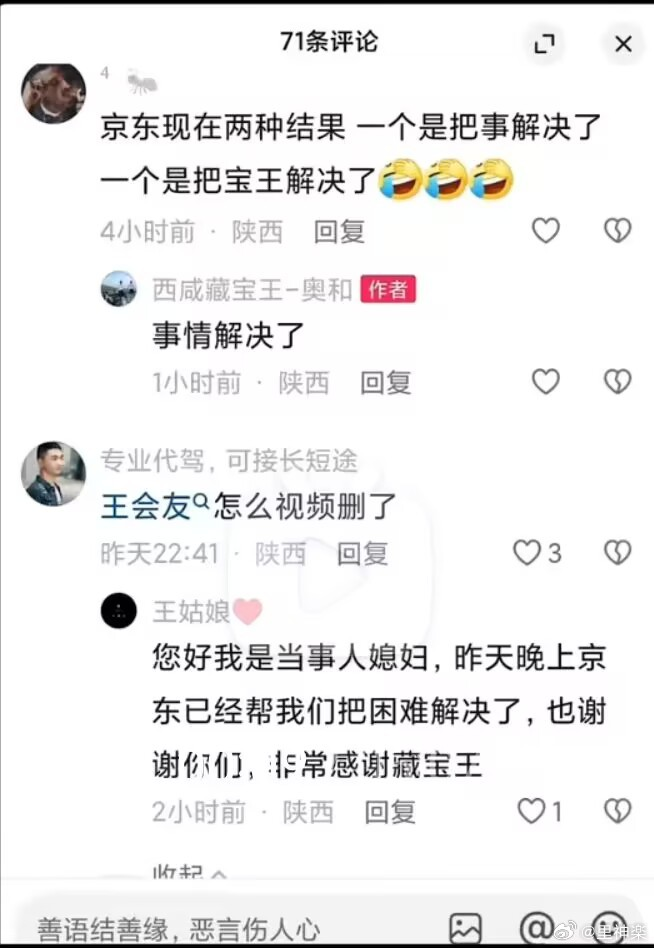Viewport: 654px width, 948px height.
Task: Reply to 王姑娘's comment
Action: point(390,812)
